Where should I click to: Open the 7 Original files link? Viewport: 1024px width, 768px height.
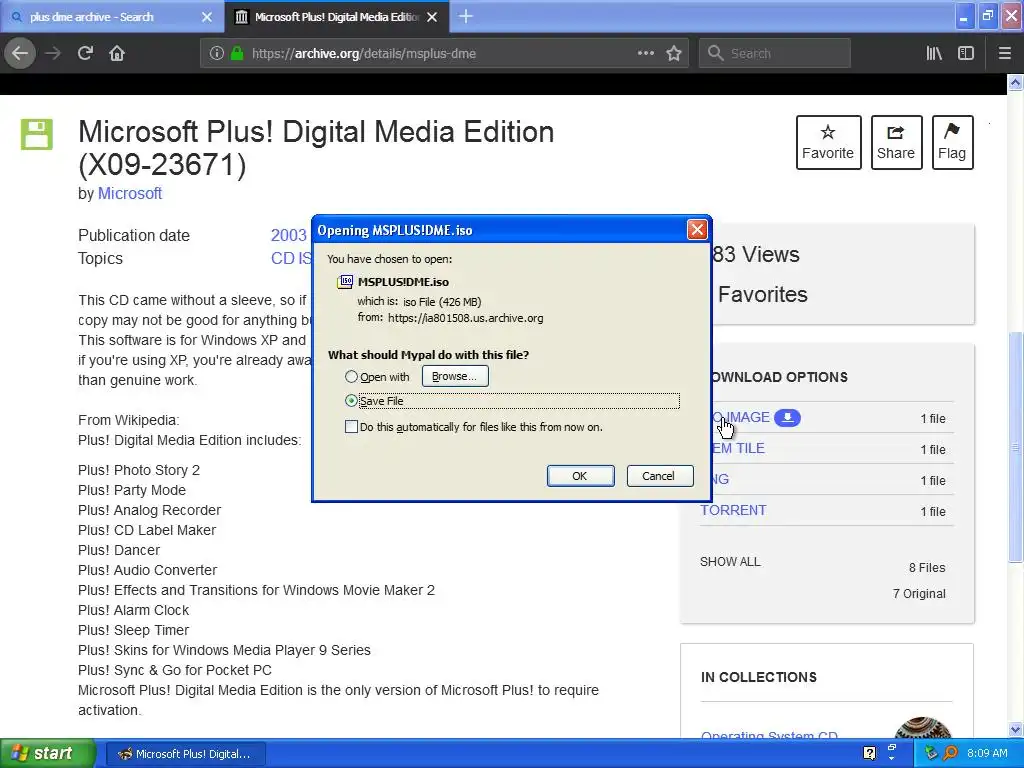point(920,594)
